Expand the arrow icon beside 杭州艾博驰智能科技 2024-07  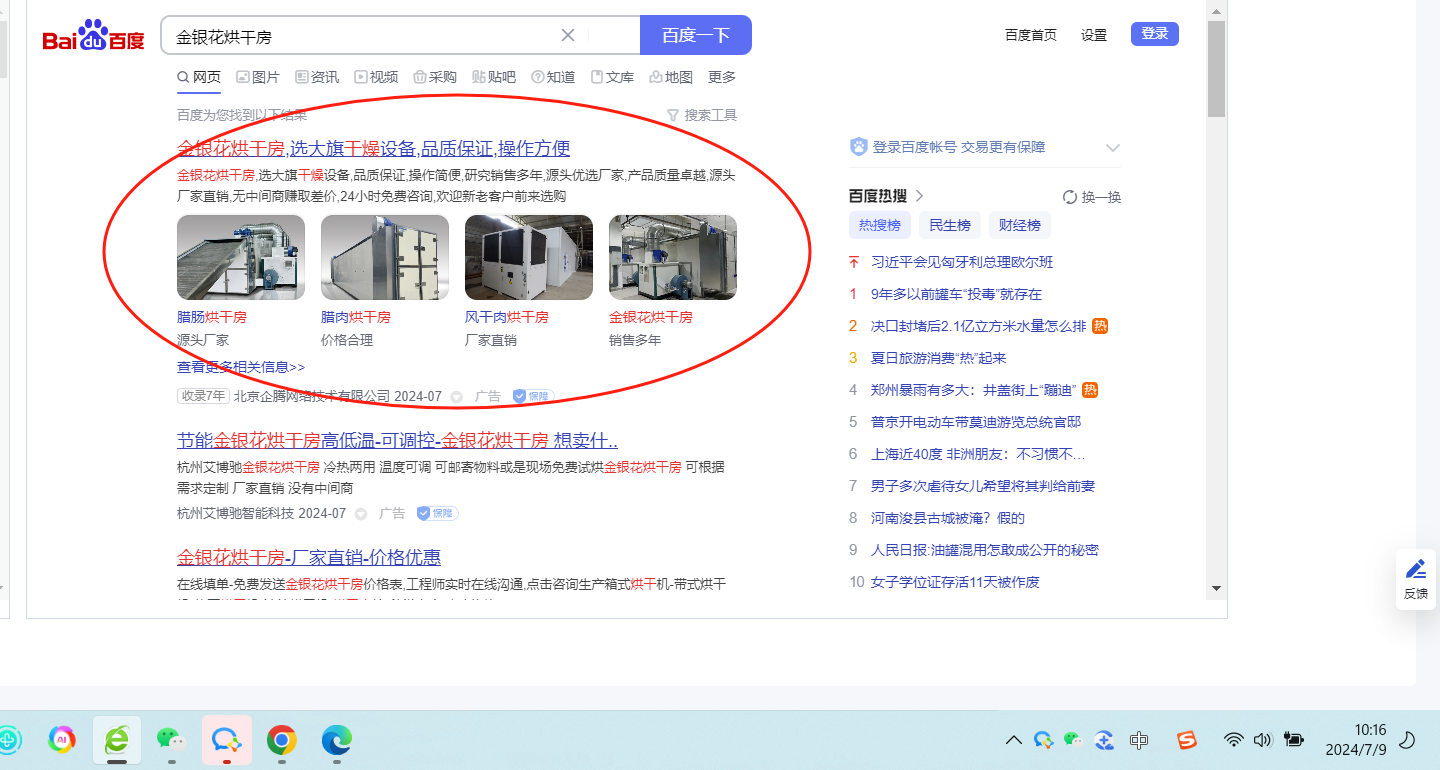[x=361, y=514]
